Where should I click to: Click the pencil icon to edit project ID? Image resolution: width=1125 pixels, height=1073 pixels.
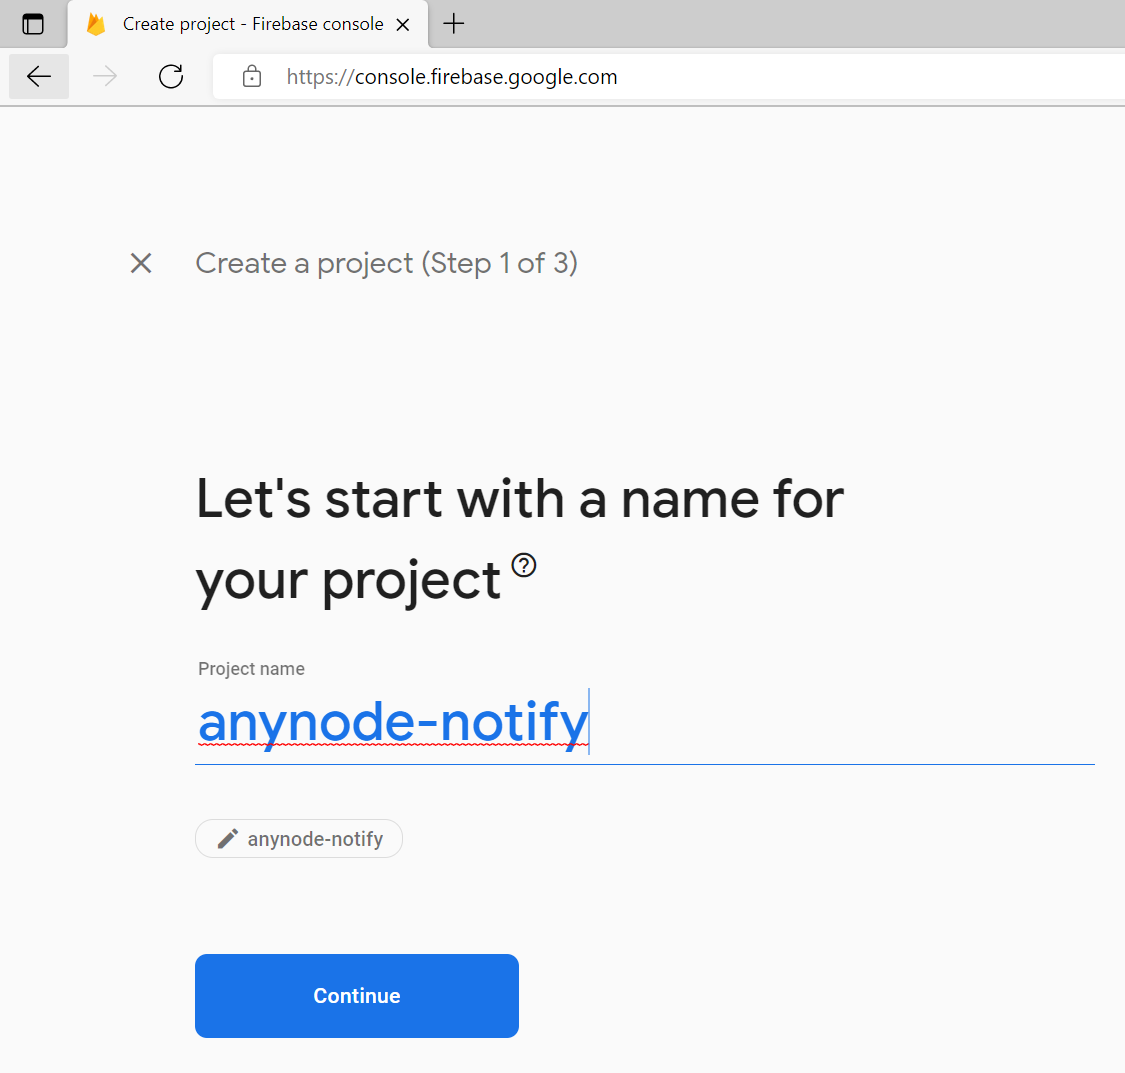click(x=228, y=839)
